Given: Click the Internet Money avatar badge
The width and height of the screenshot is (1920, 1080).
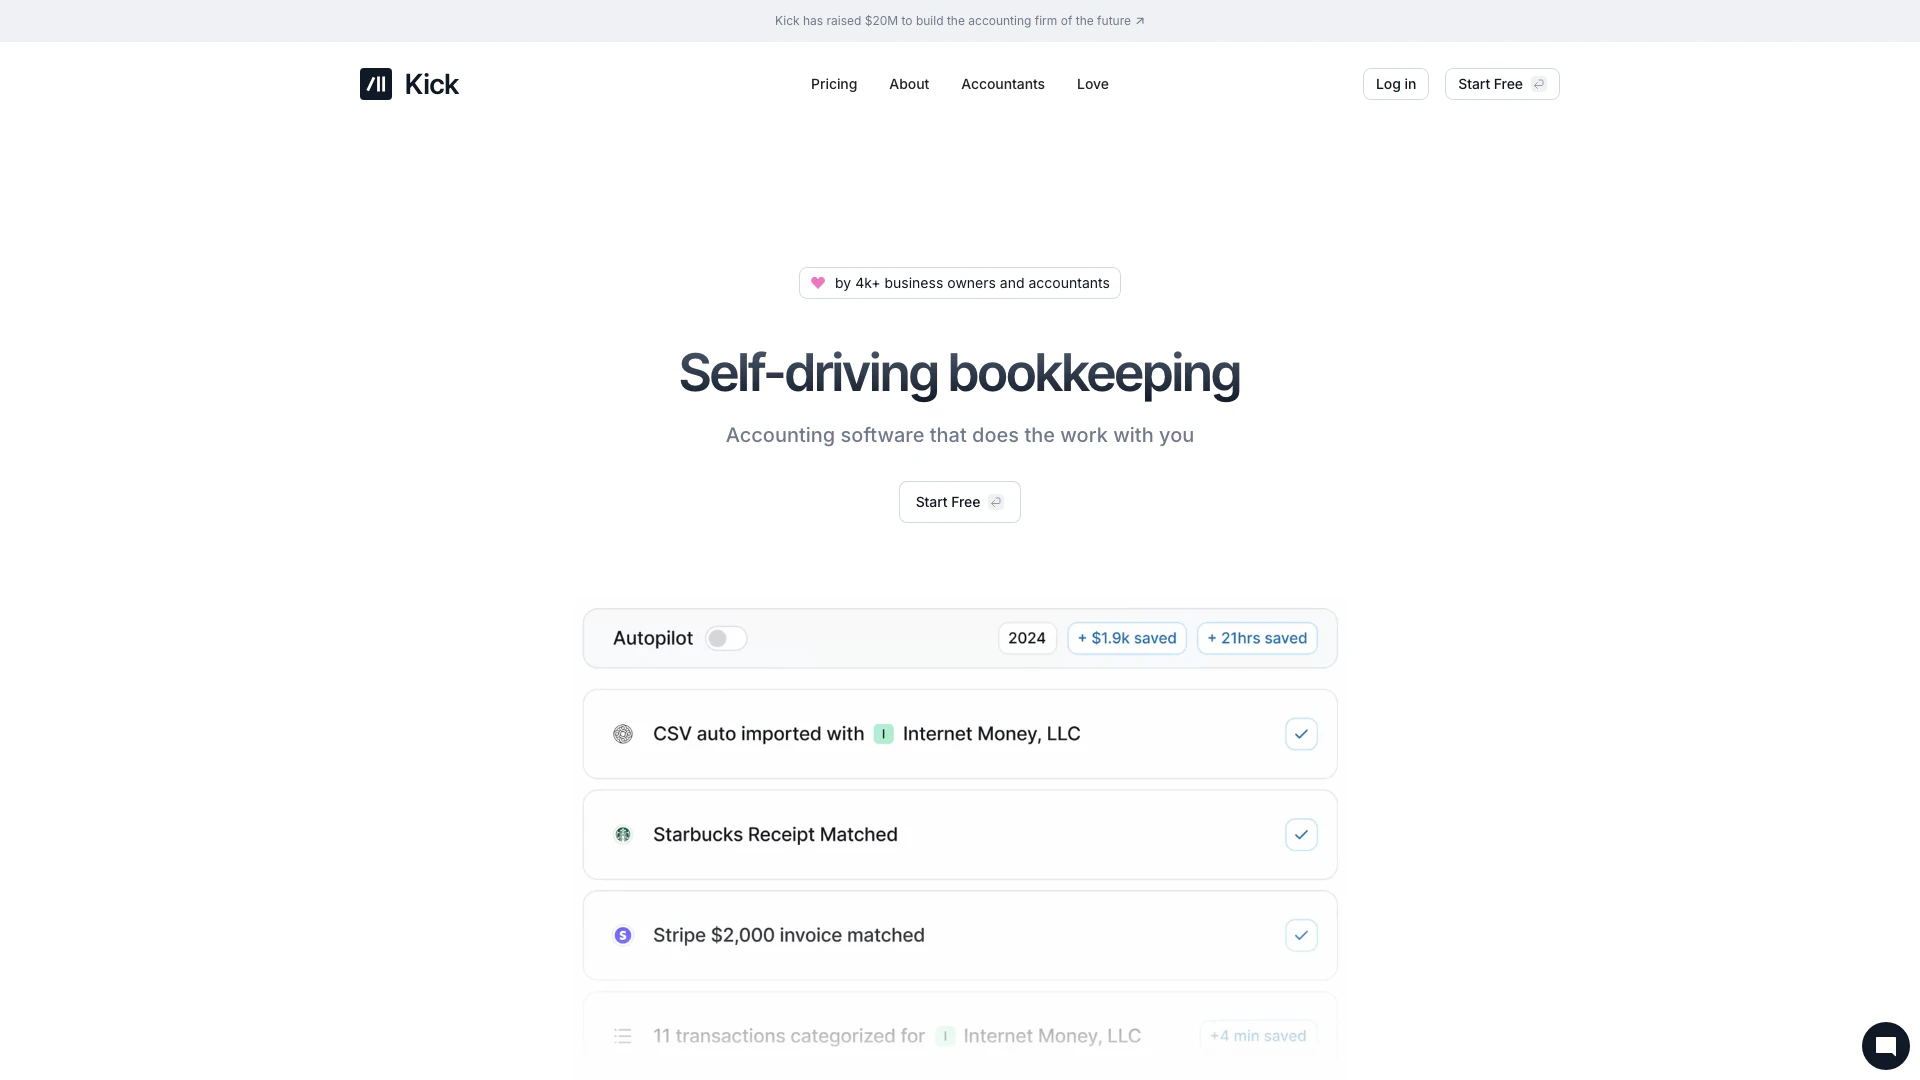Looking at the screenshot, I should pos(884,733).
